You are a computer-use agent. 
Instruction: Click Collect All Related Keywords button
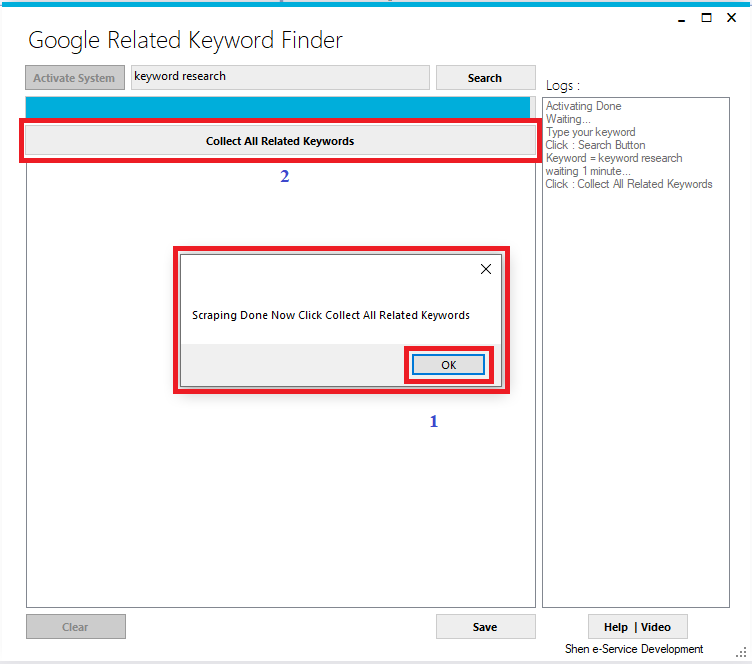point(280,141)
